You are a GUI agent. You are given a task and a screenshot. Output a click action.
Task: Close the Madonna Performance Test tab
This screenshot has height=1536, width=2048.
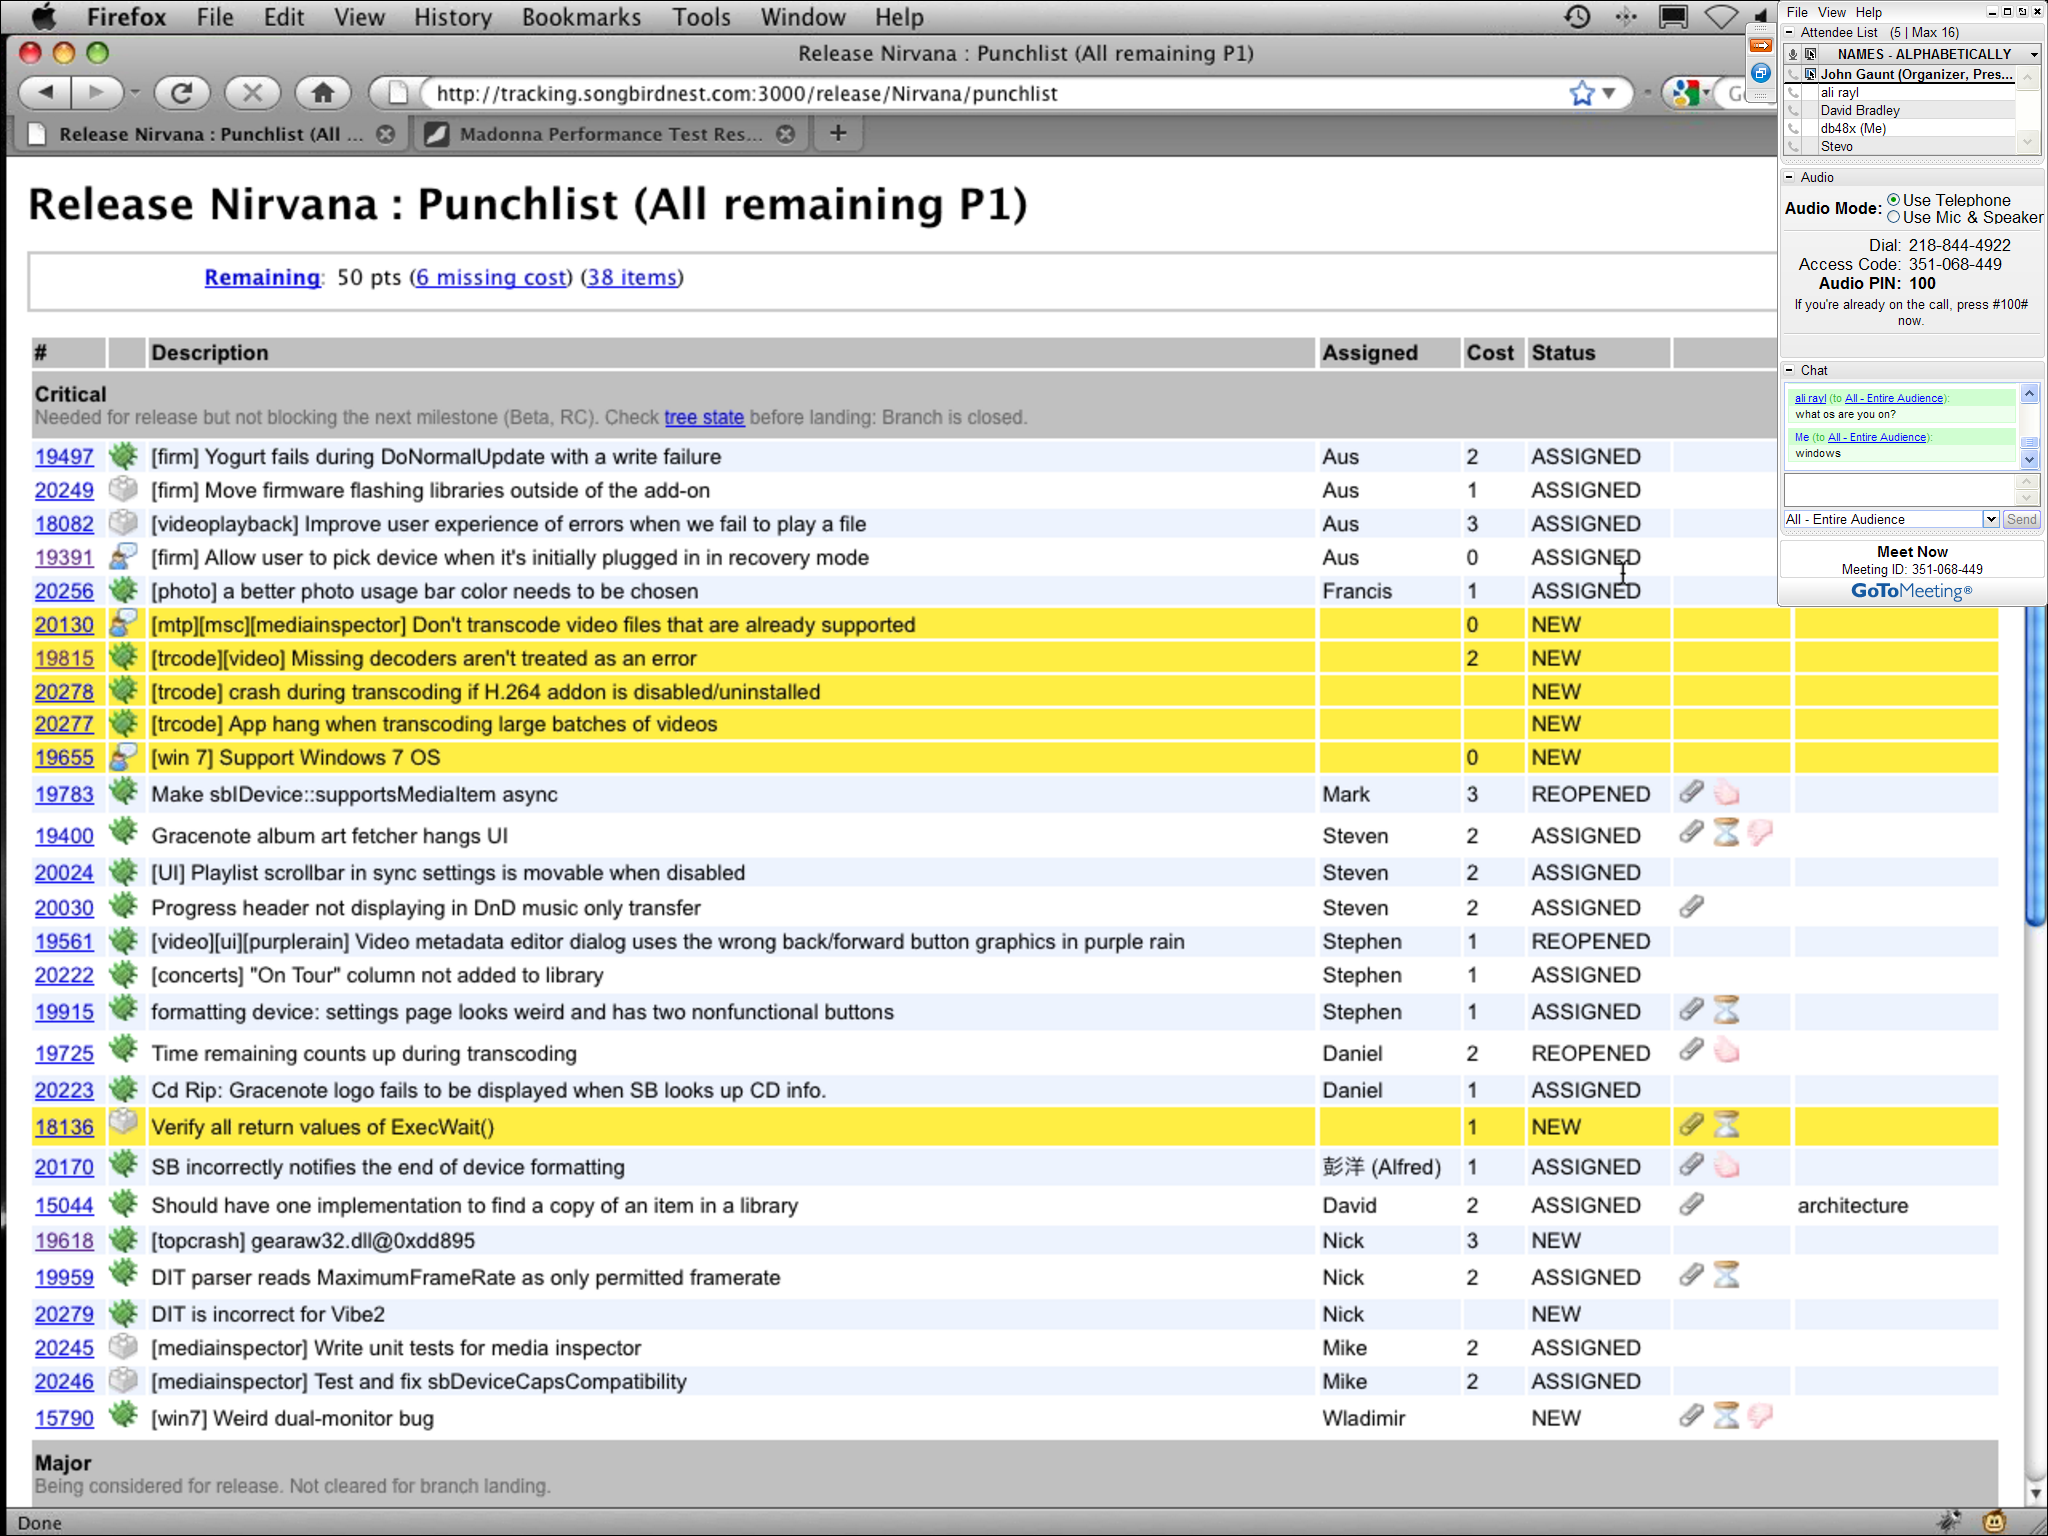786,134
